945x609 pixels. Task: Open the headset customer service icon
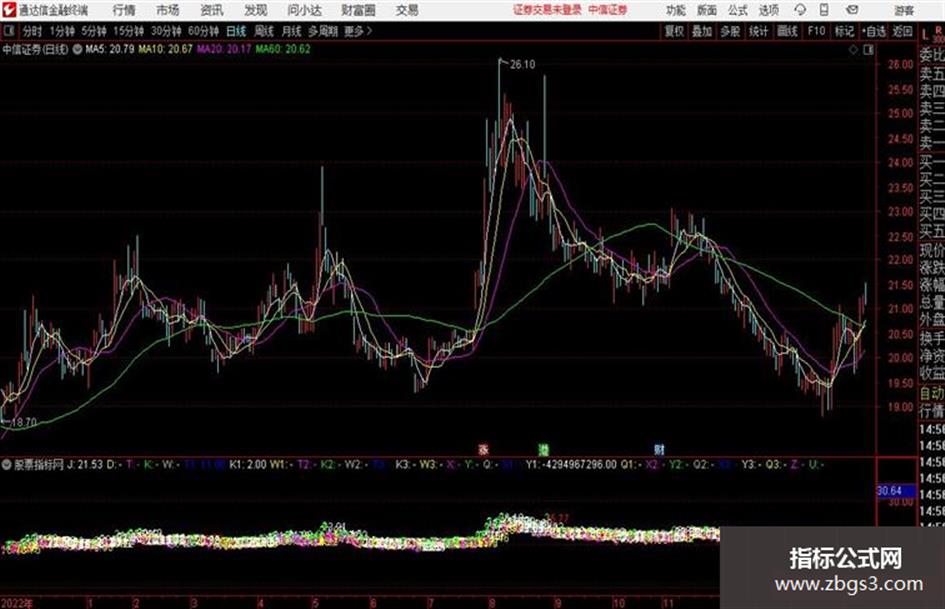[x=800, y=10]
